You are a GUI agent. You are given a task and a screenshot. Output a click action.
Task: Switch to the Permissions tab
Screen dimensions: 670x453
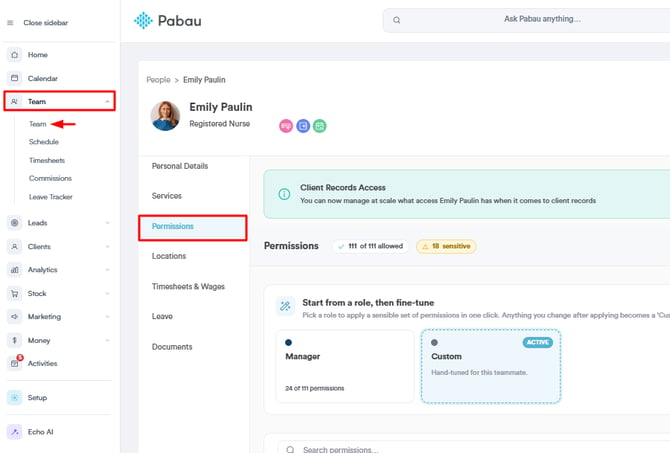point(193,227)
